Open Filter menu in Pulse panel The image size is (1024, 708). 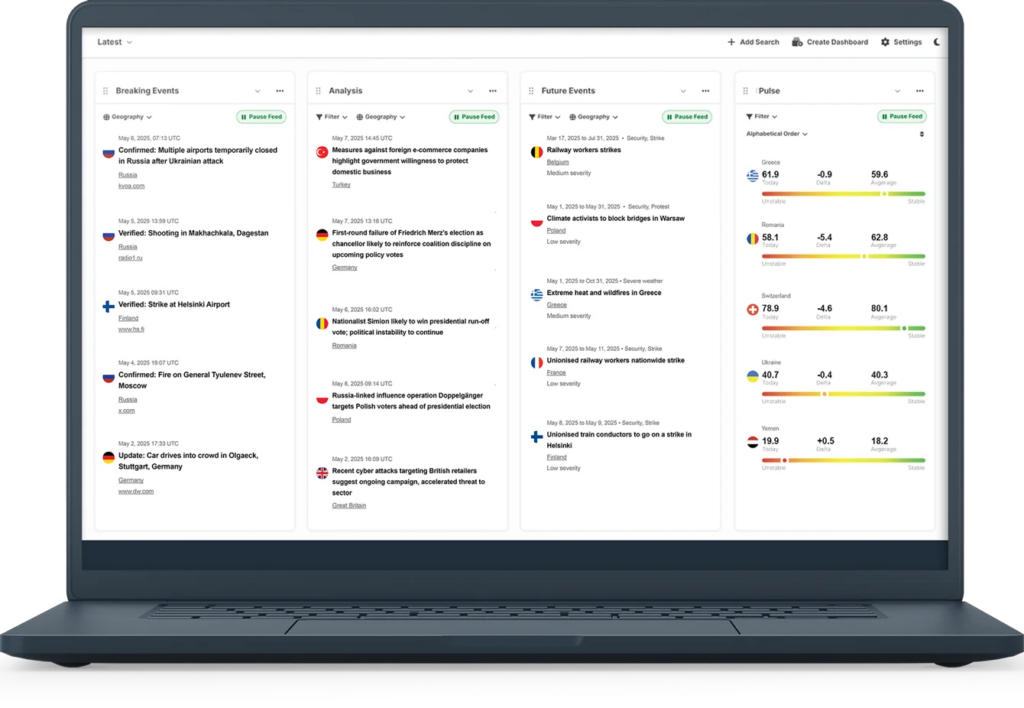(x=758, y=117)
